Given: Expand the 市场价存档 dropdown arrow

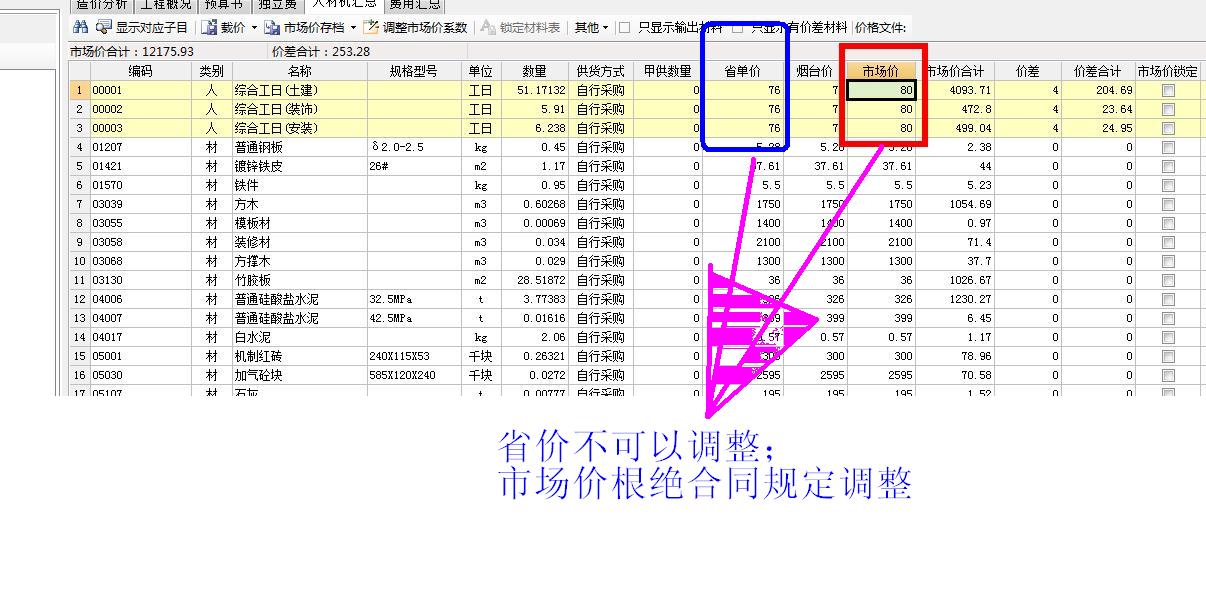Looking at the screenshot, I should click(353, 28).
